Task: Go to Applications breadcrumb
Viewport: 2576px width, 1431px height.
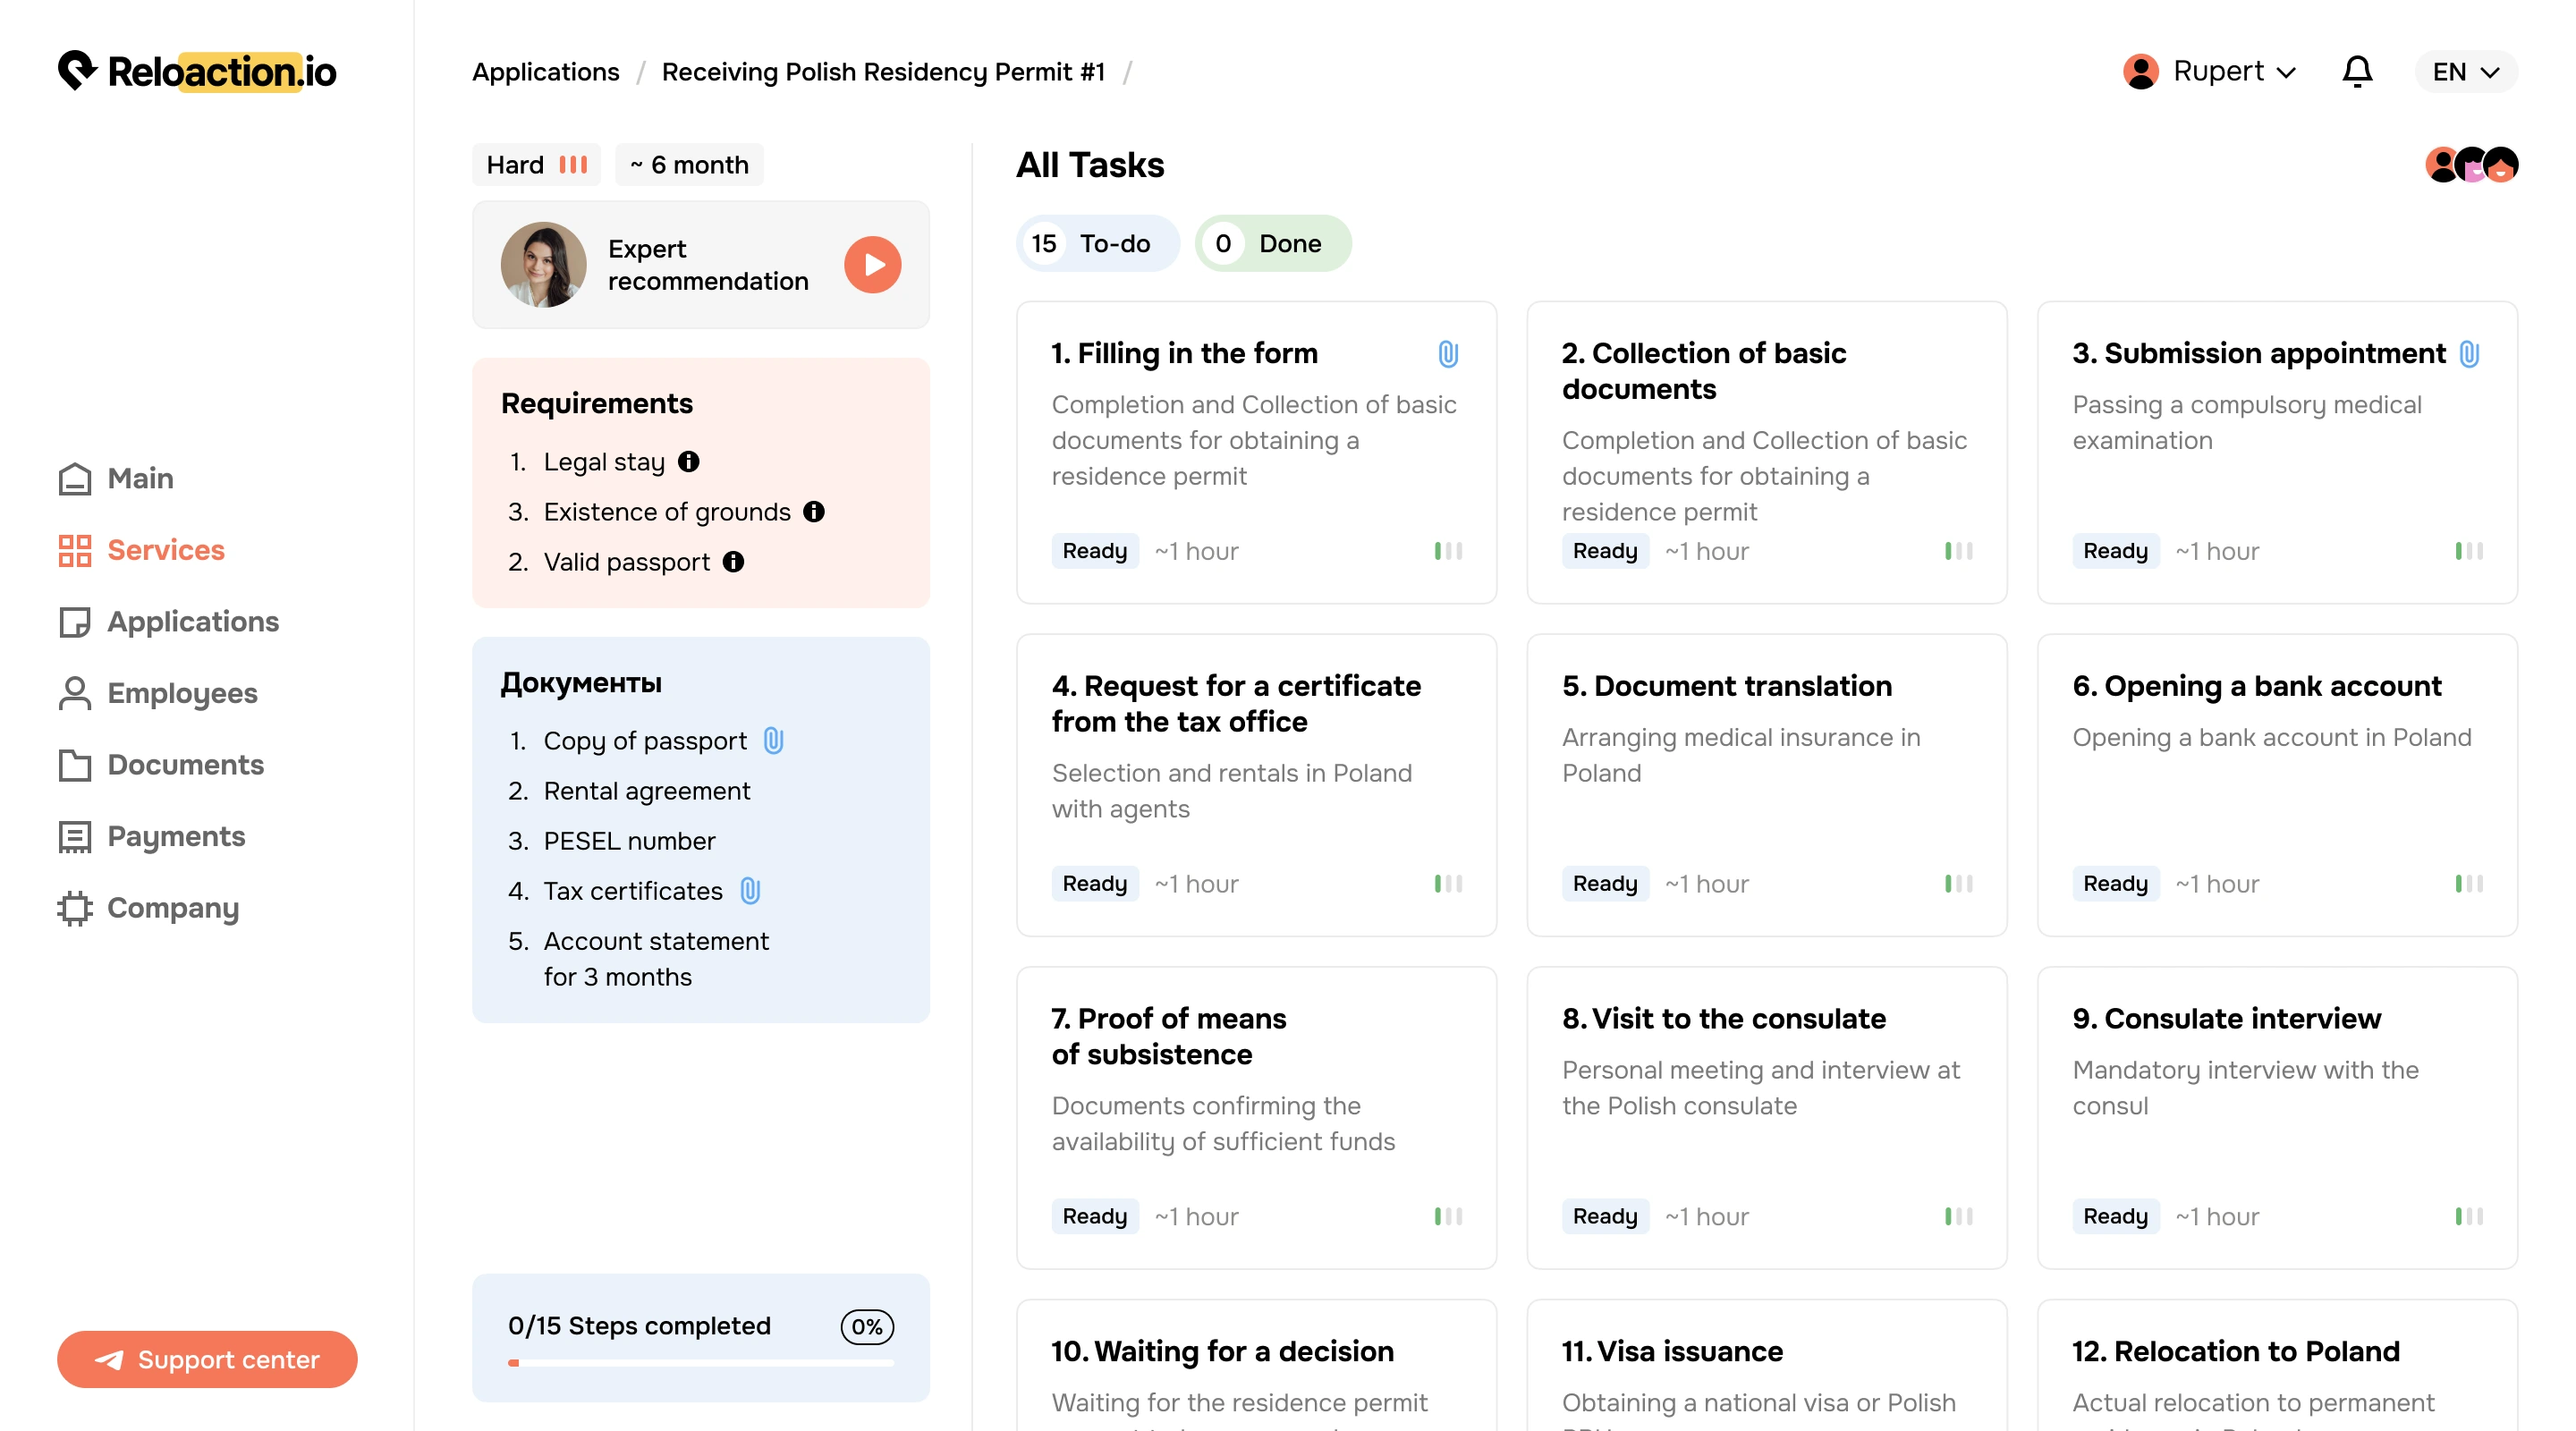Action: (545, 71)
